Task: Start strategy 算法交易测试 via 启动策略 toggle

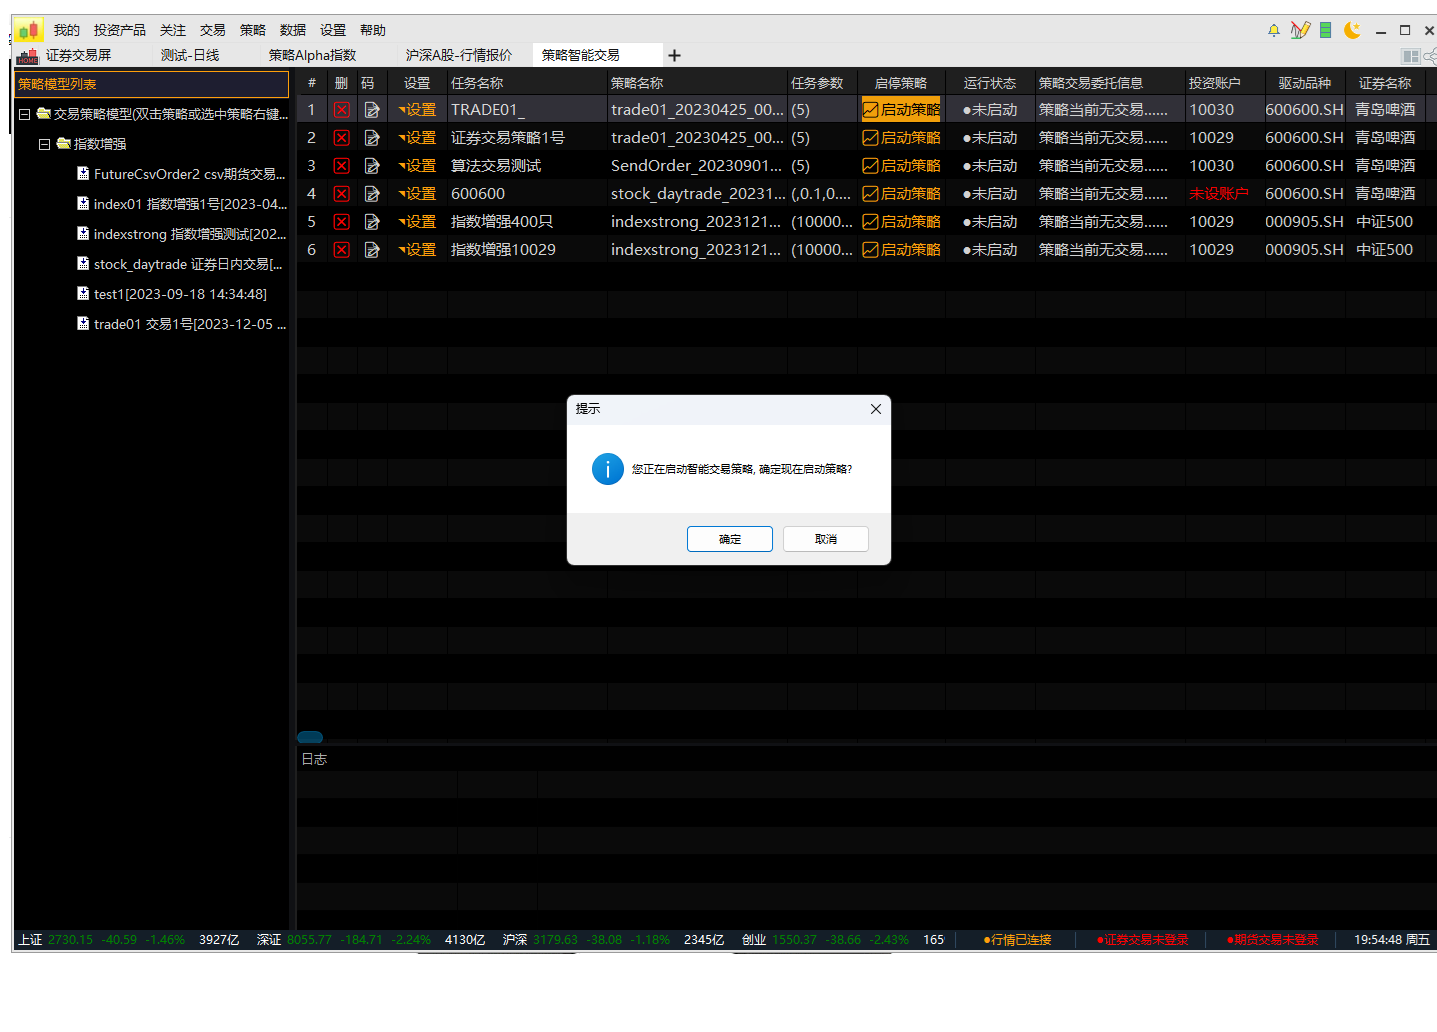Action: click(x=900, y=165)
